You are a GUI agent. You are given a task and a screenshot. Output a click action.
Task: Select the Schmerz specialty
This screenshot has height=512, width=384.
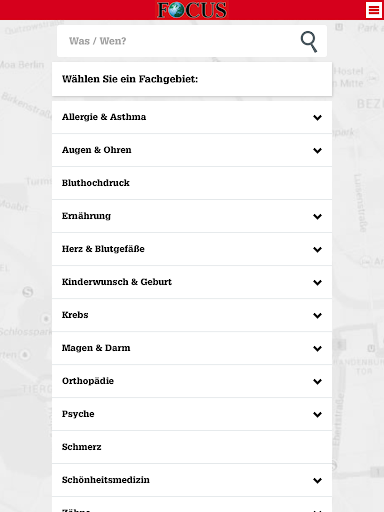click(192, 447)
